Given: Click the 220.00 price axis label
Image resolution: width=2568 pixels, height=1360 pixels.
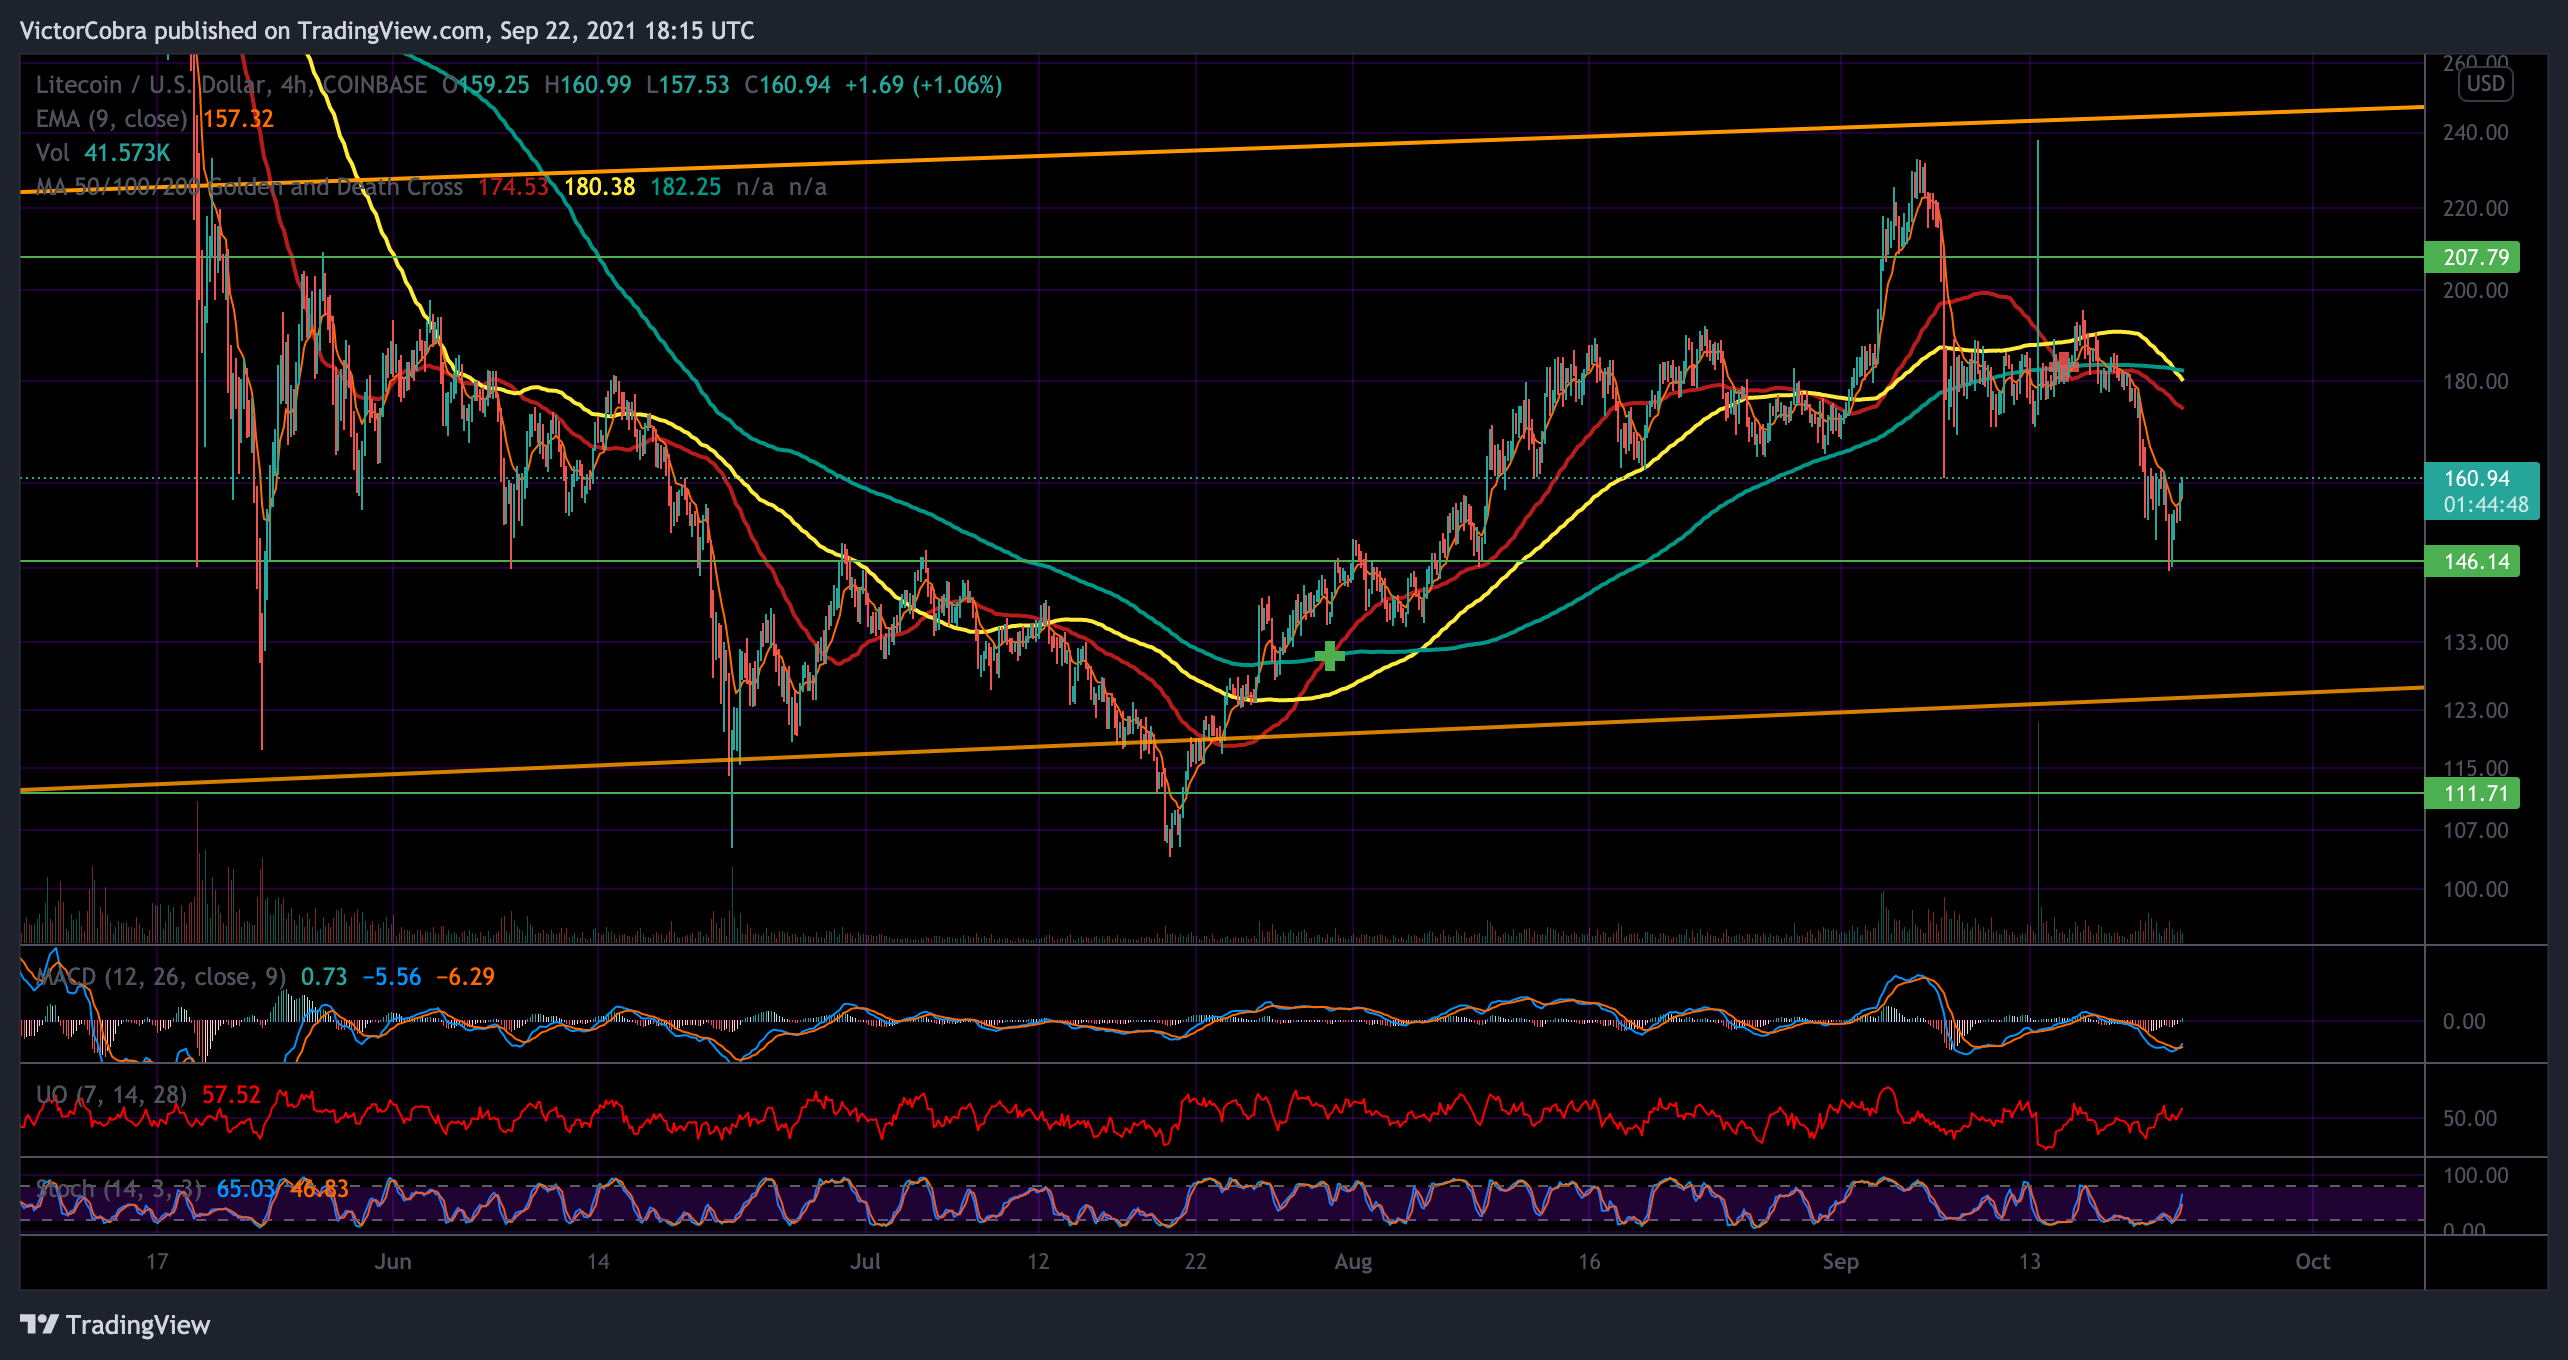Looking at the screenshot, I should [2475, 209].
